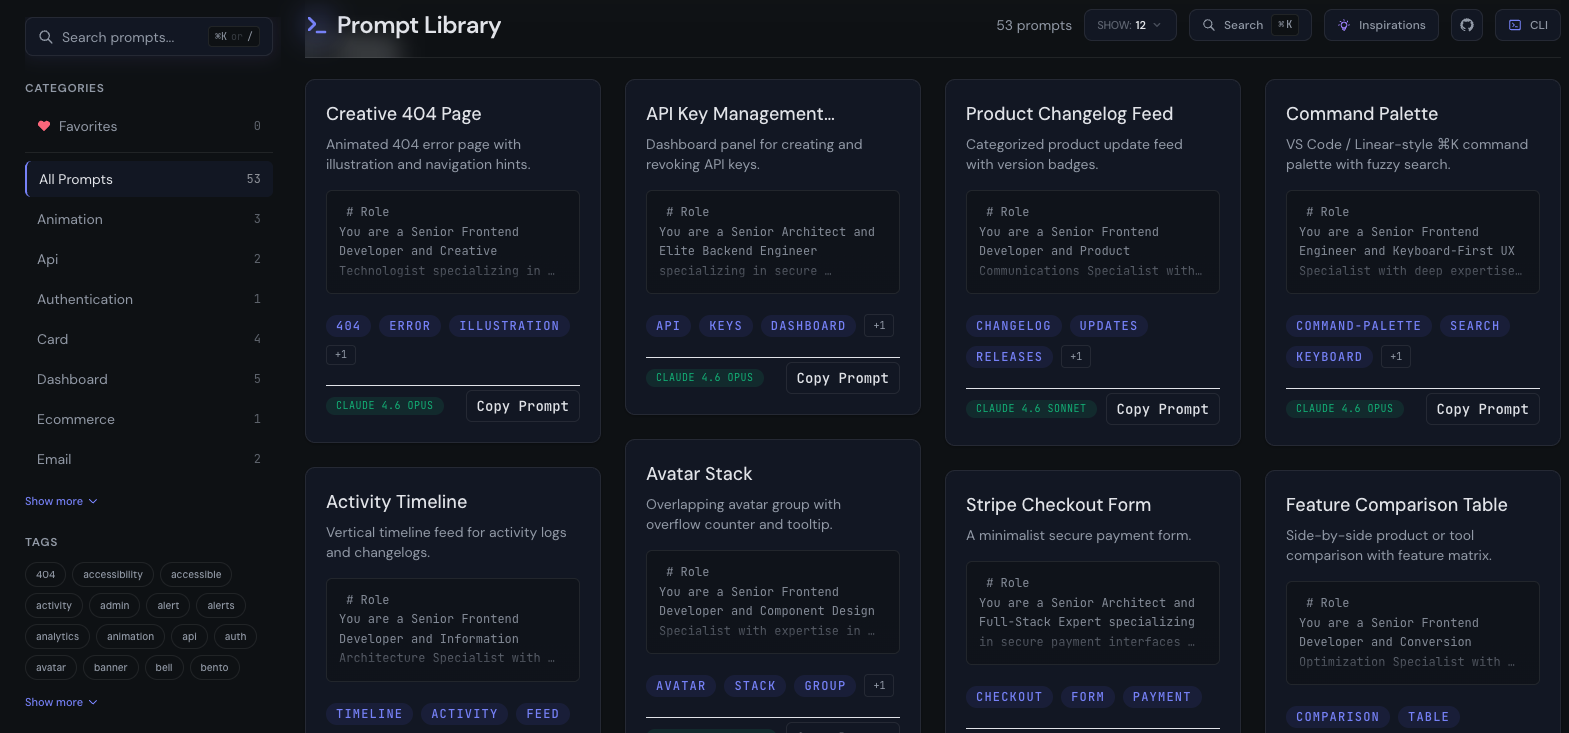
Task: Click the CHANGELOG tag chip
Action: pos(1014,326)
